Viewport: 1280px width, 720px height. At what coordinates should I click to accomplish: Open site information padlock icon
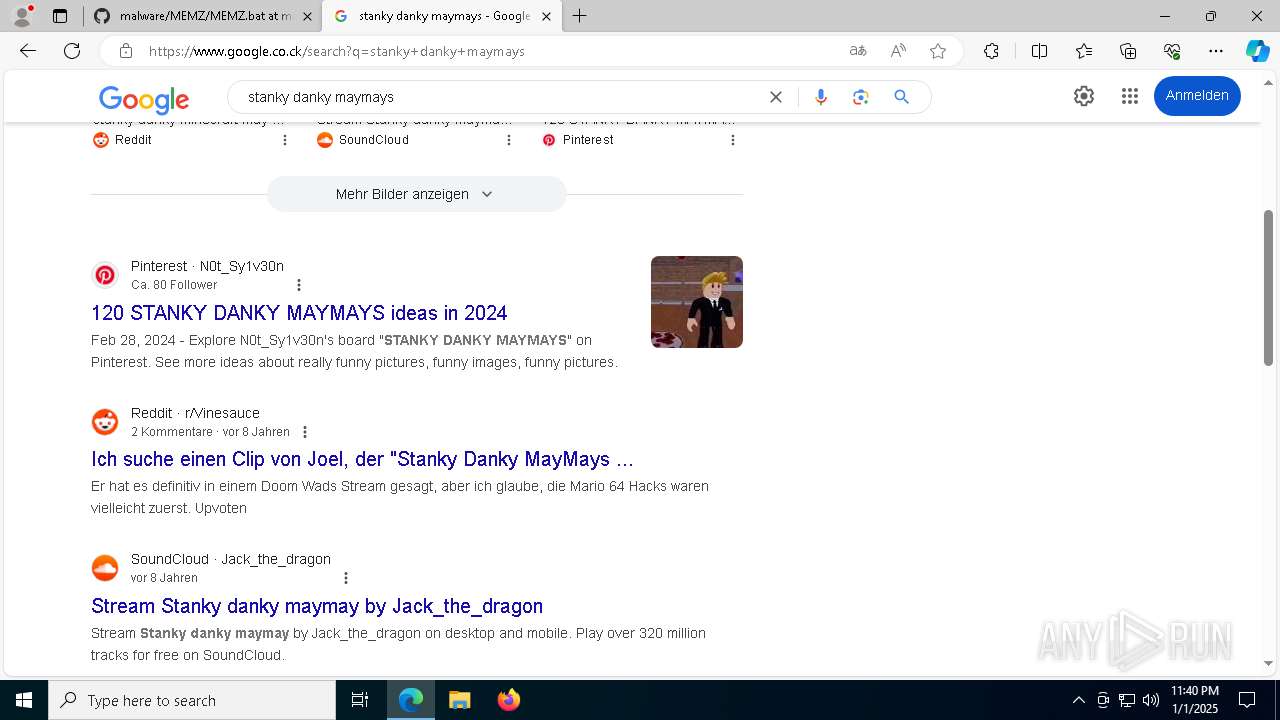[x=125, y=51]
